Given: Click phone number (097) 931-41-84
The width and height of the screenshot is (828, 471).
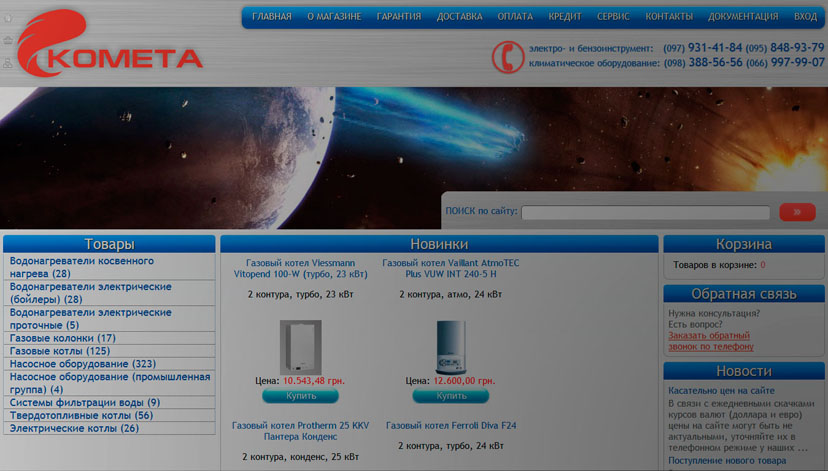Looking at the screenshot, I should tap(702, 48).
